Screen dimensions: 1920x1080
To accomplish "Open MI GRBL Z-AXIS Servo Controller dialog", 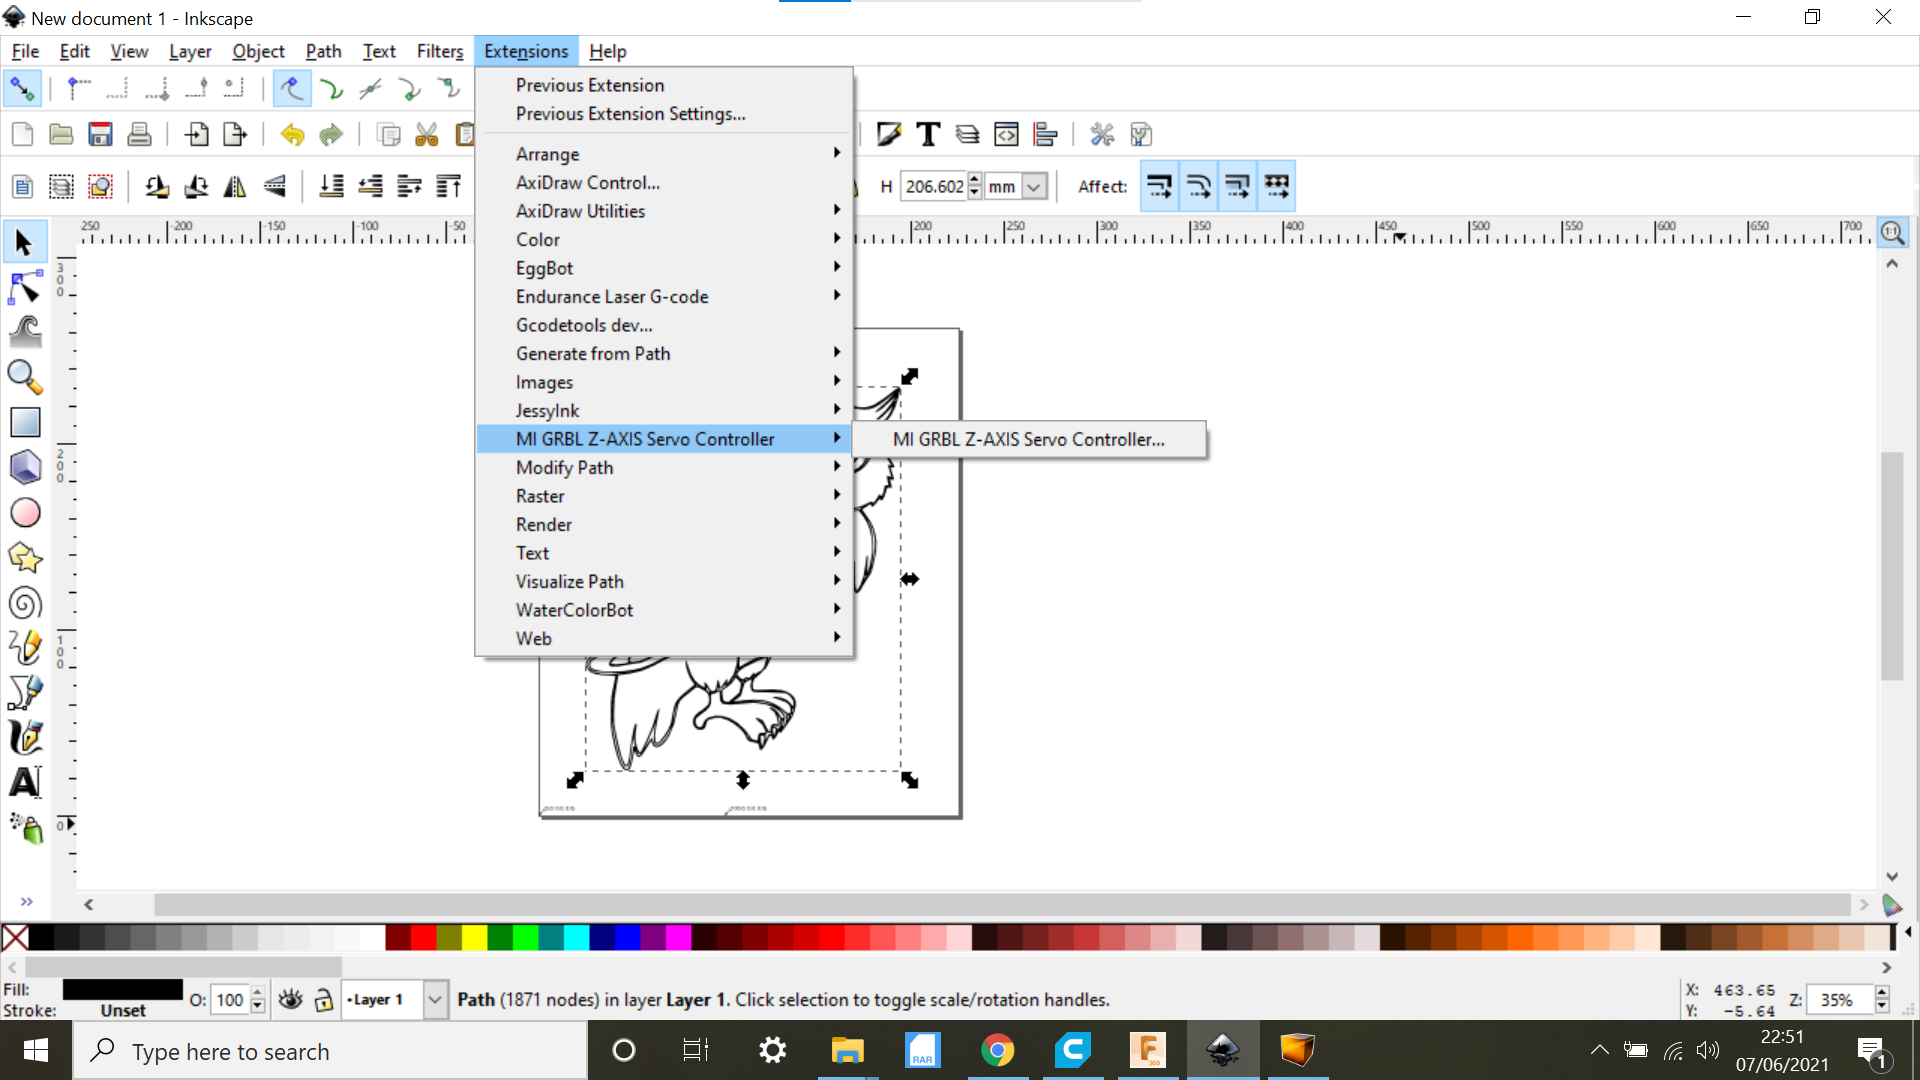I will 1027,438.
